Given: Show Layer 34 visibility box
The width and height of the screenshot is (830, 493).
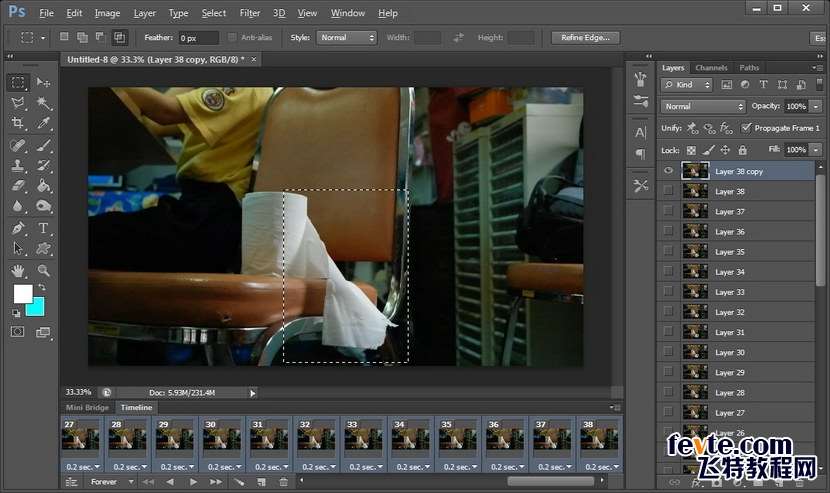Looking at the screenshot, I should [x=668, y=271].
